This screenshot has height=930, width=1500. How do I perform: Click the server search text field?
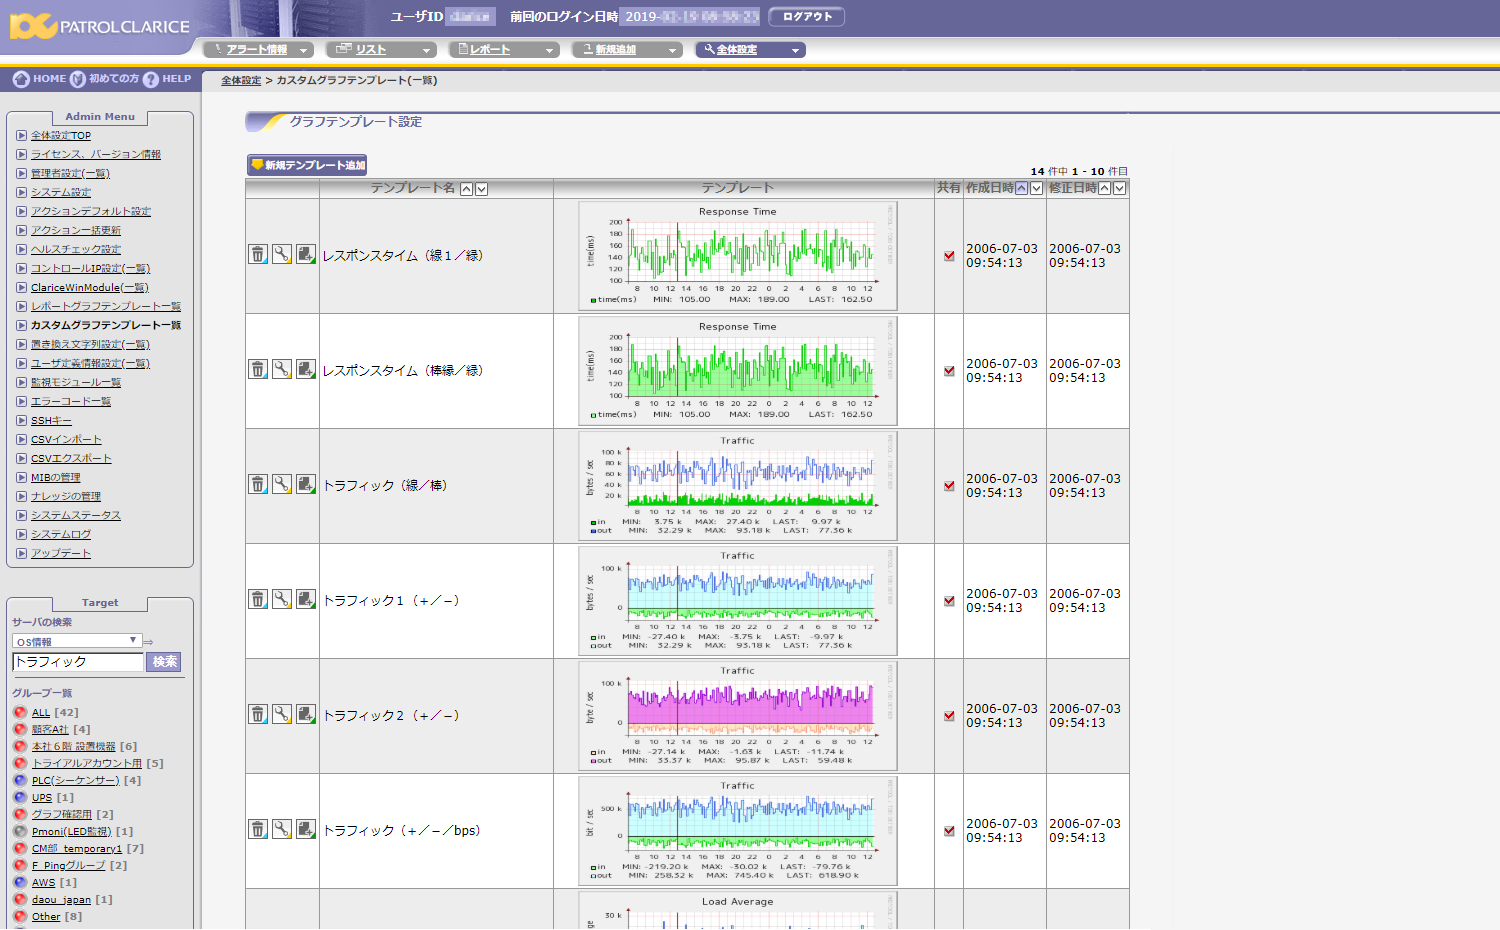coord(78,662)
